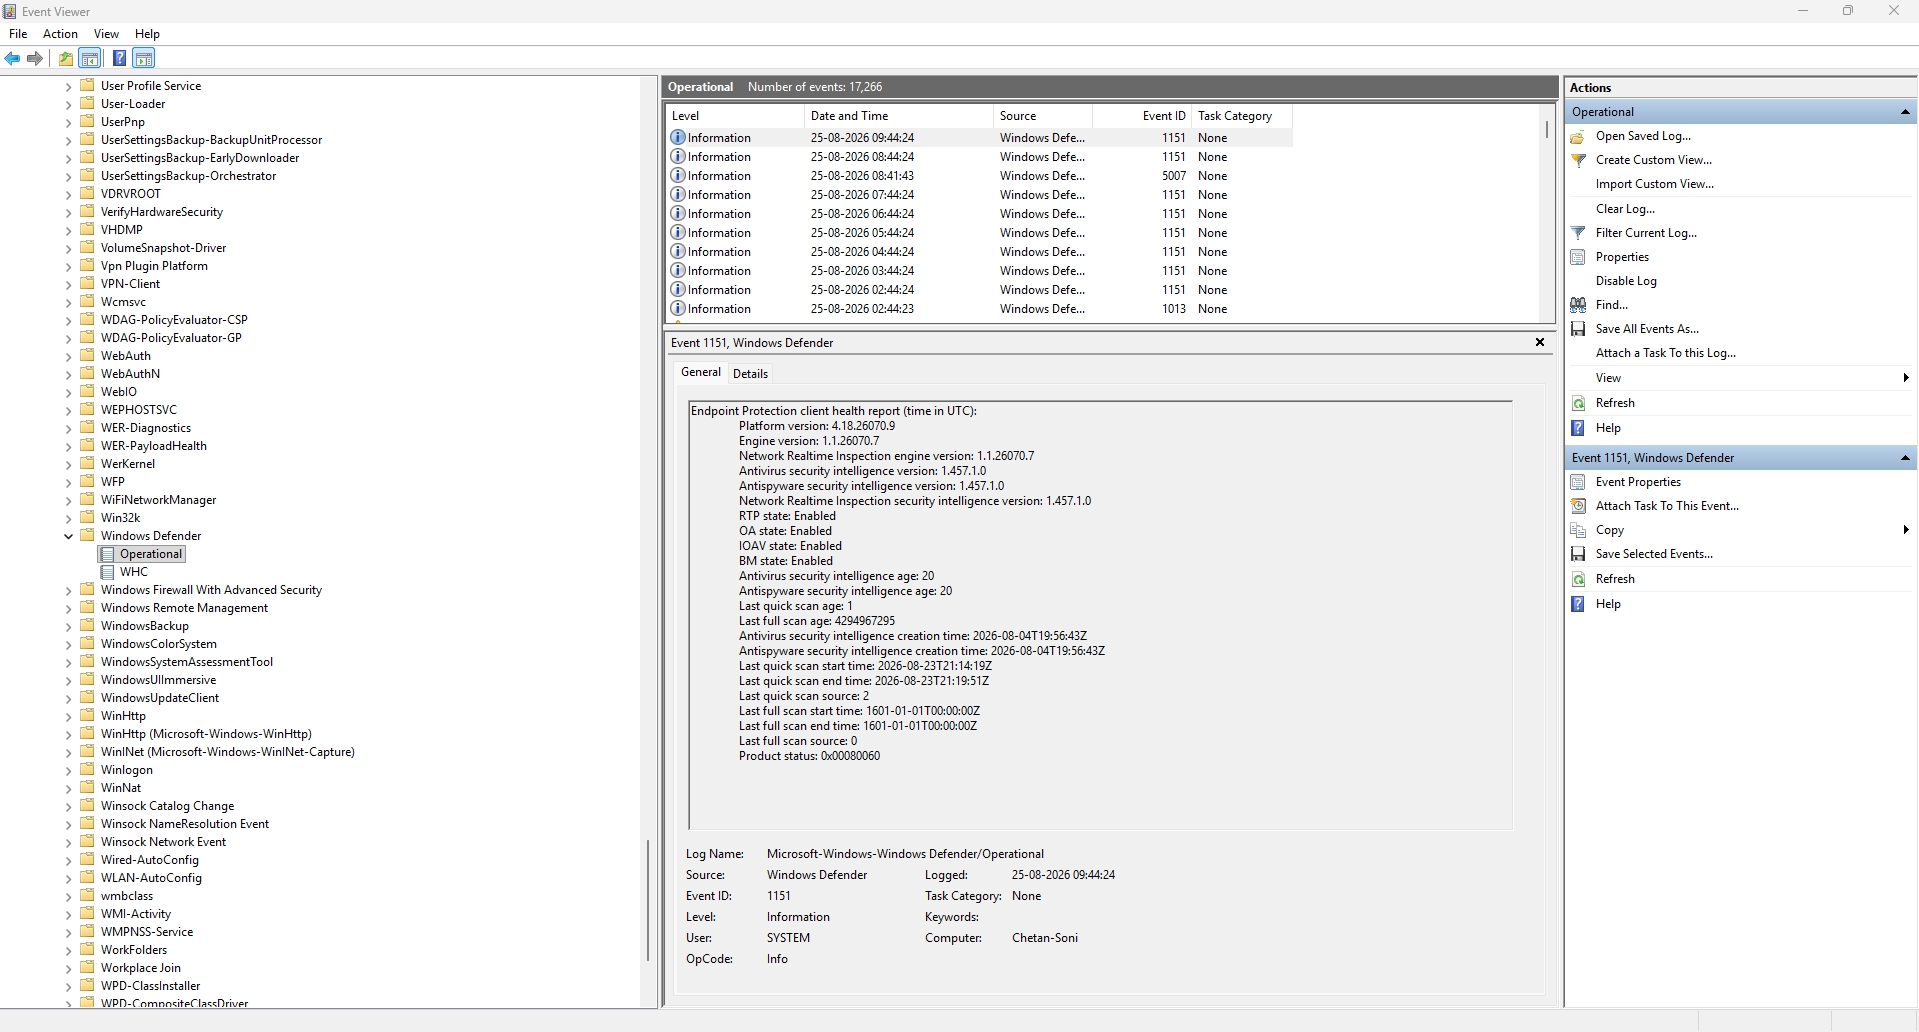Screen dimensions: 1919x1032
Task: Sort by Event ID column header
Action: (x=1141, y=116)
